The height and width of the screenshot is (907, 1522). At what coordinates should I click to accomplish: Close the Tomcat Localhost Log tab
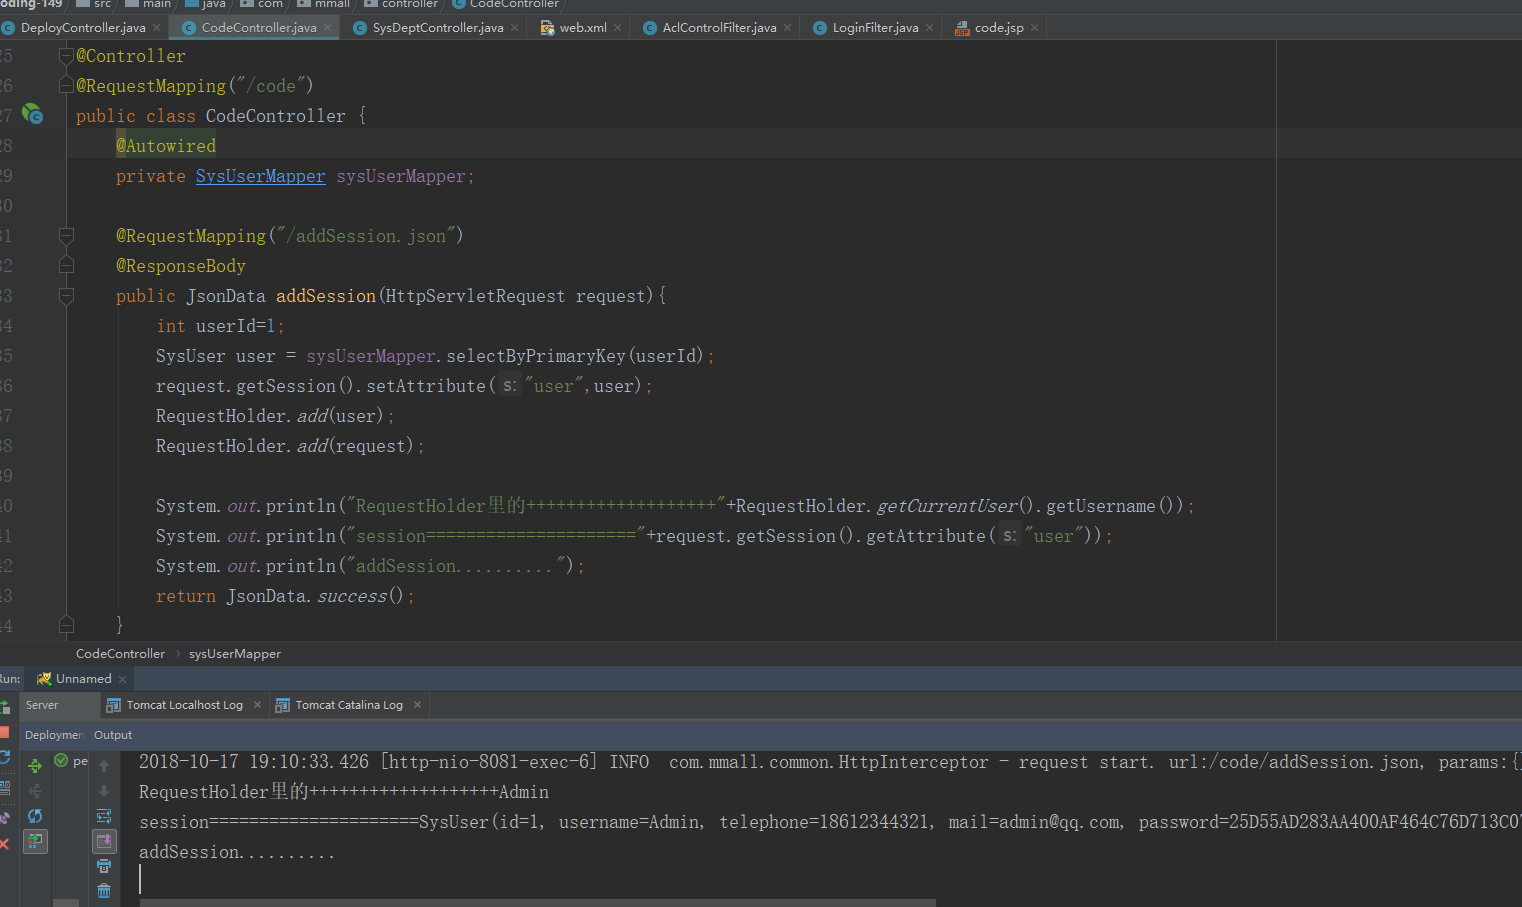click(257, 705)
